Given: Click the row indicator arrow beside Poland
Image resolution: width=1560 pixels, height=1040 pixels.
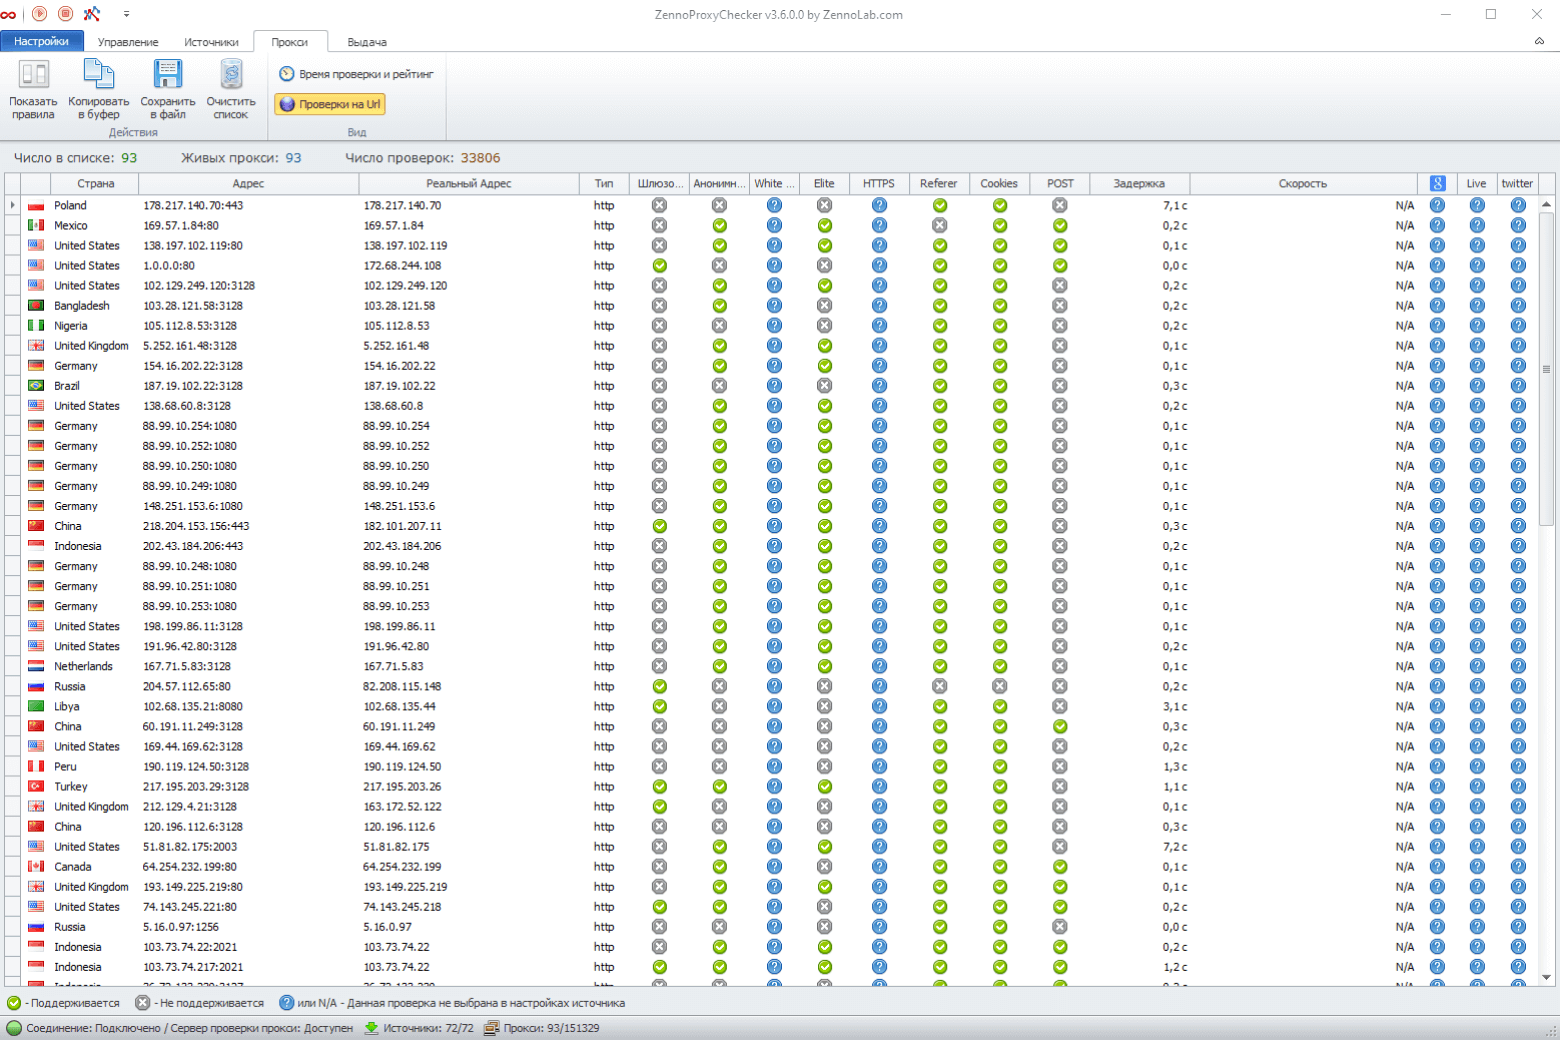Looking at the screenshot, I should tap(12, 205).
